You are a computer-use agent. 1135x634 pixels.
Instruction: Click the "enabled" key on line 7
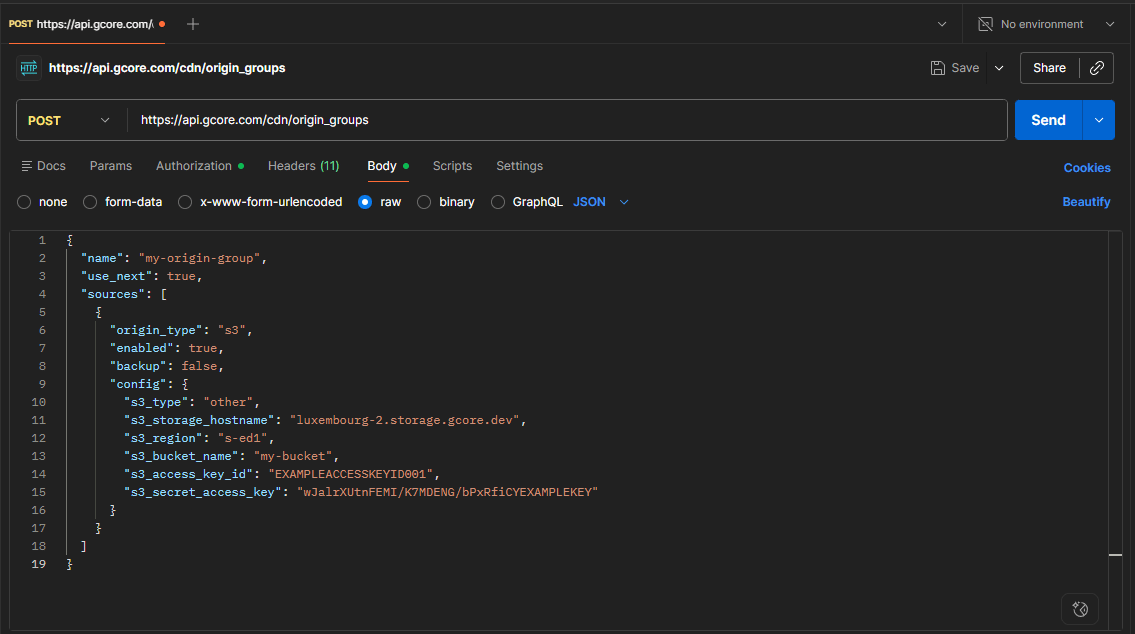point(142,348)
